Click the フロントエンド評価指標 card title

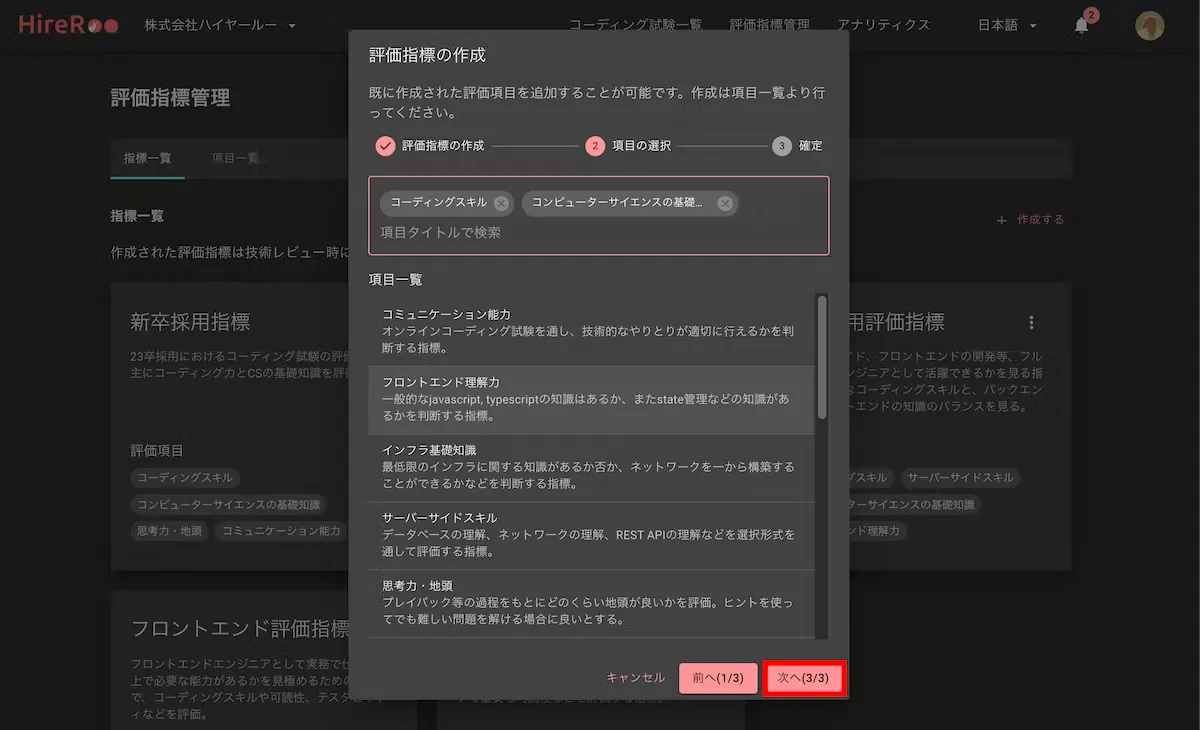pos(240,629)
